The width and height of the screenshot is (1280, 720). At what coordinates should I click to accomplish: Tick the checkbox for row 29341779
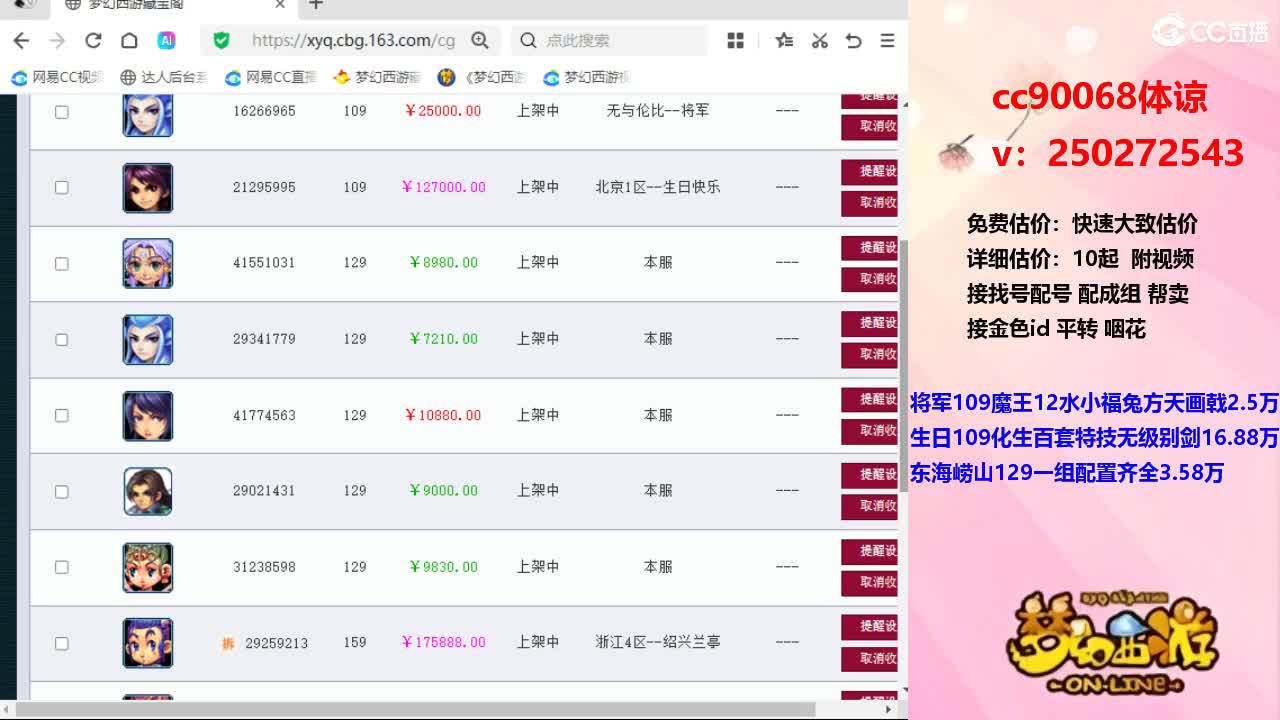pos(61,339)
